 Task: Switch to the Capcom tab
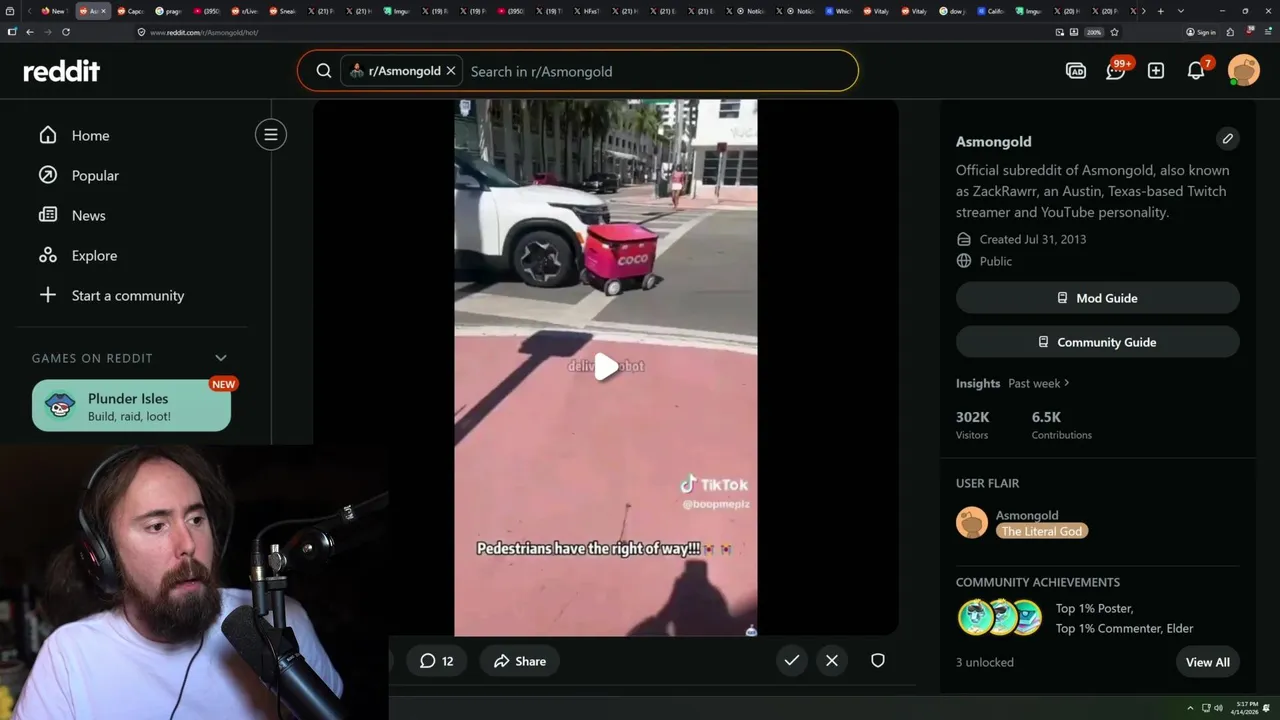pos(130,11)
